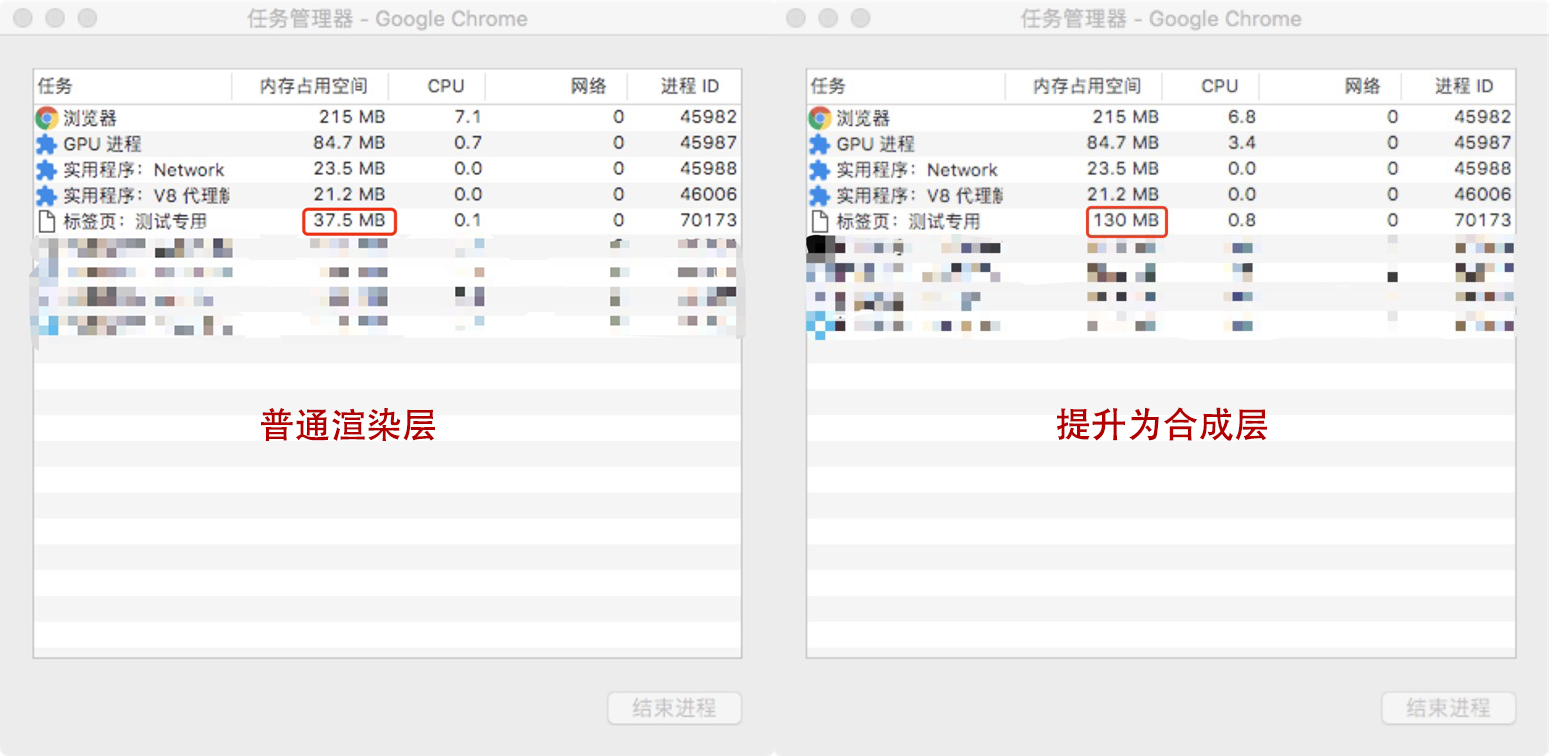Select 浏览器 task name in right window
1550x756 pixels.
[863, 118]
